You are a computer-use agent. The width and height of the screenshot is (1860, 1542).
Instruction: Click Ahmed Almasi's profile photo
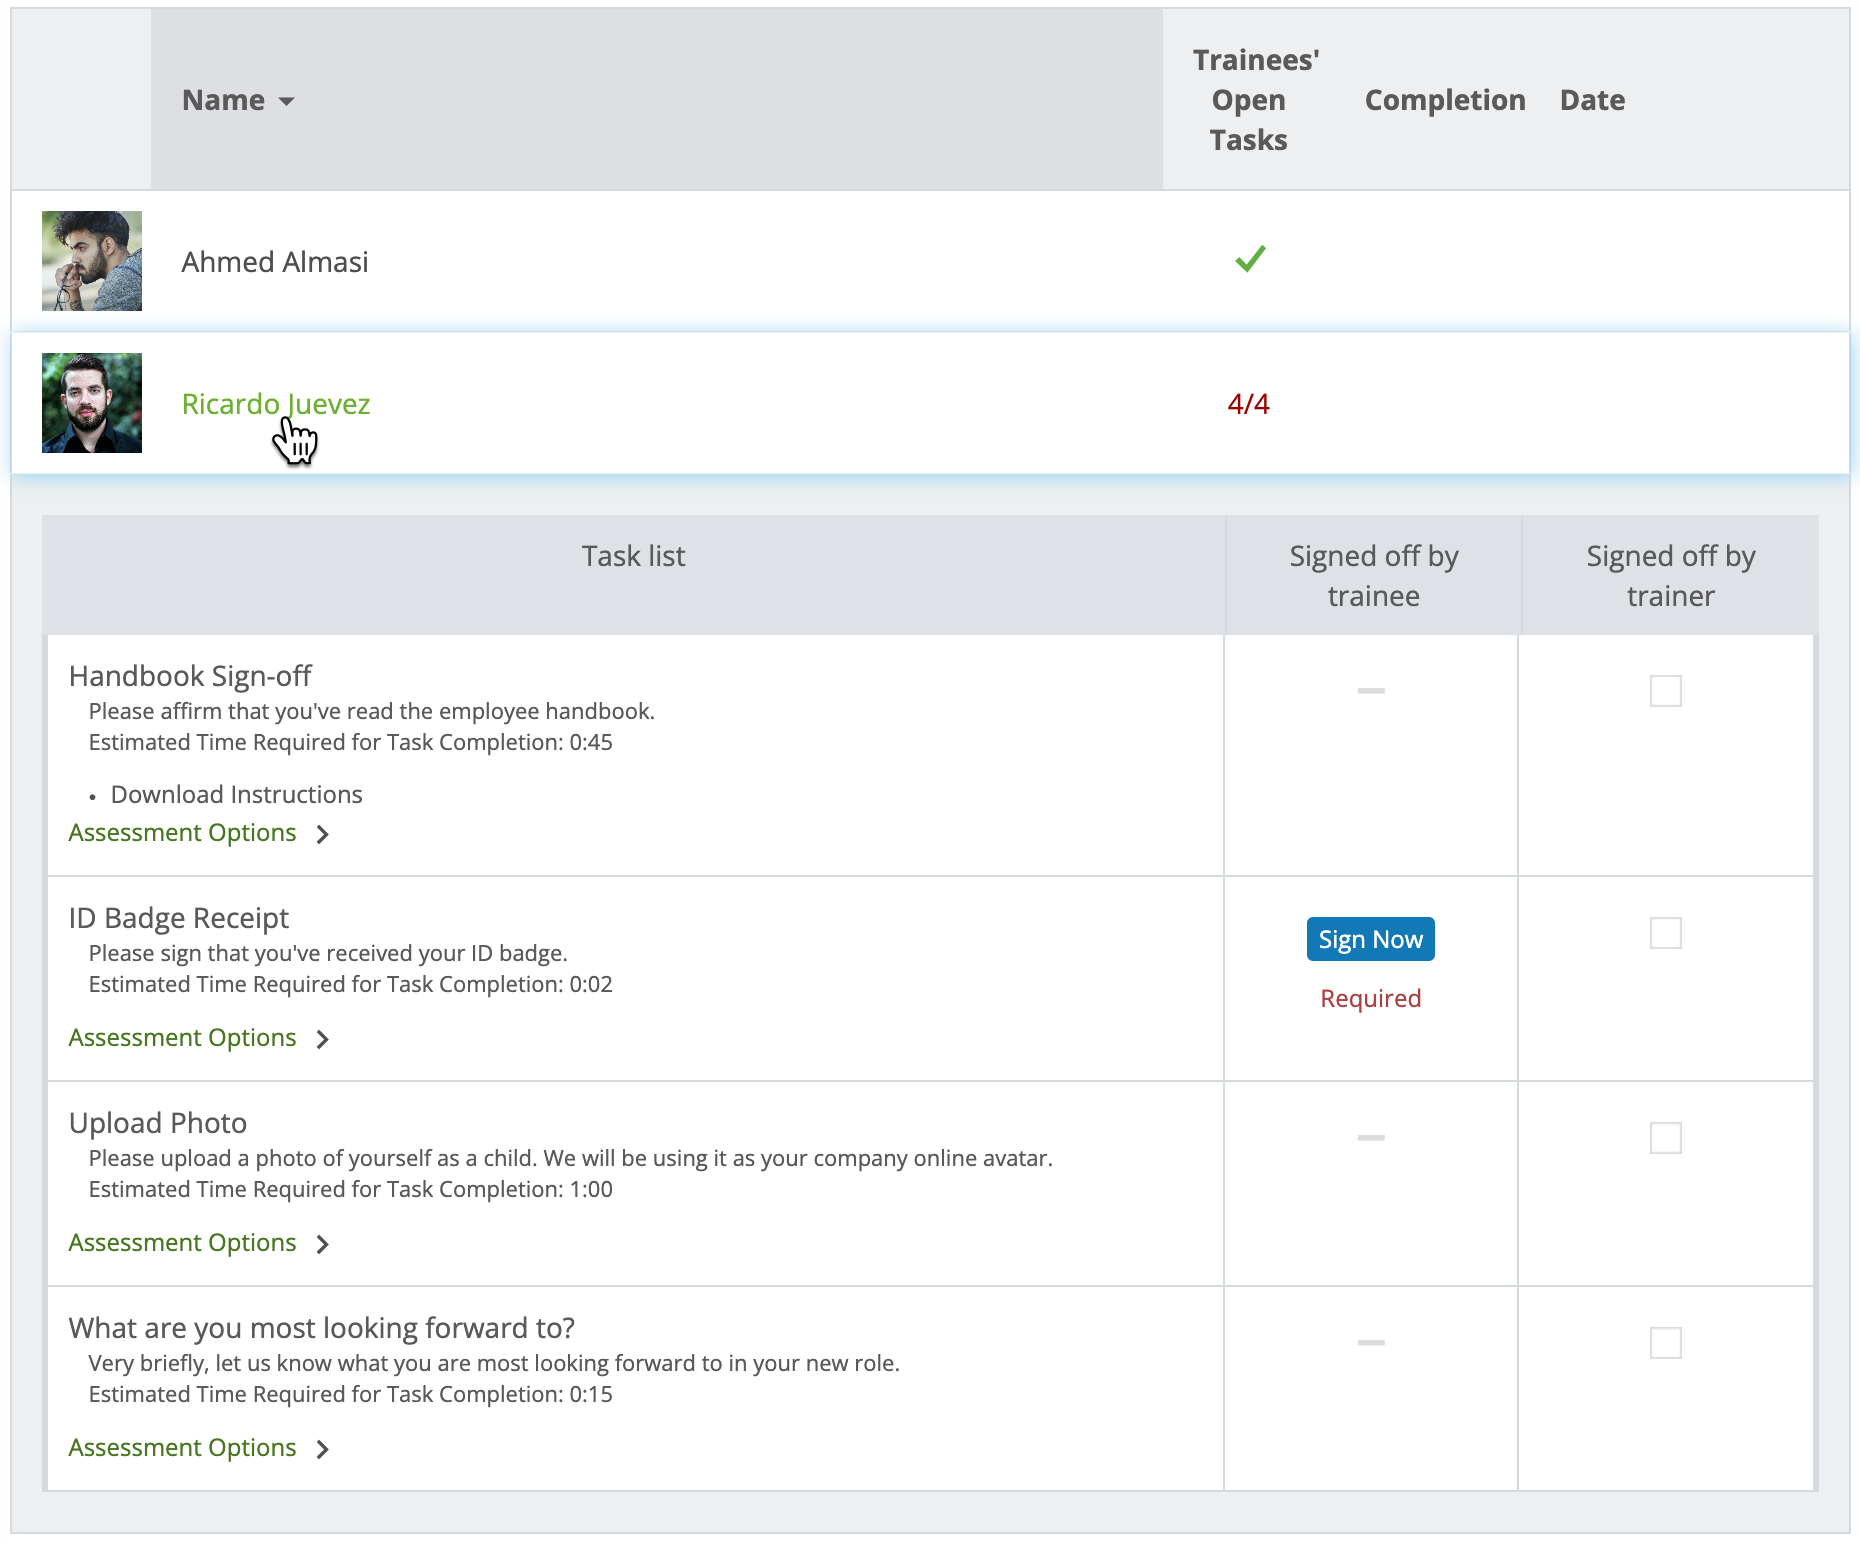click(91, 260)
